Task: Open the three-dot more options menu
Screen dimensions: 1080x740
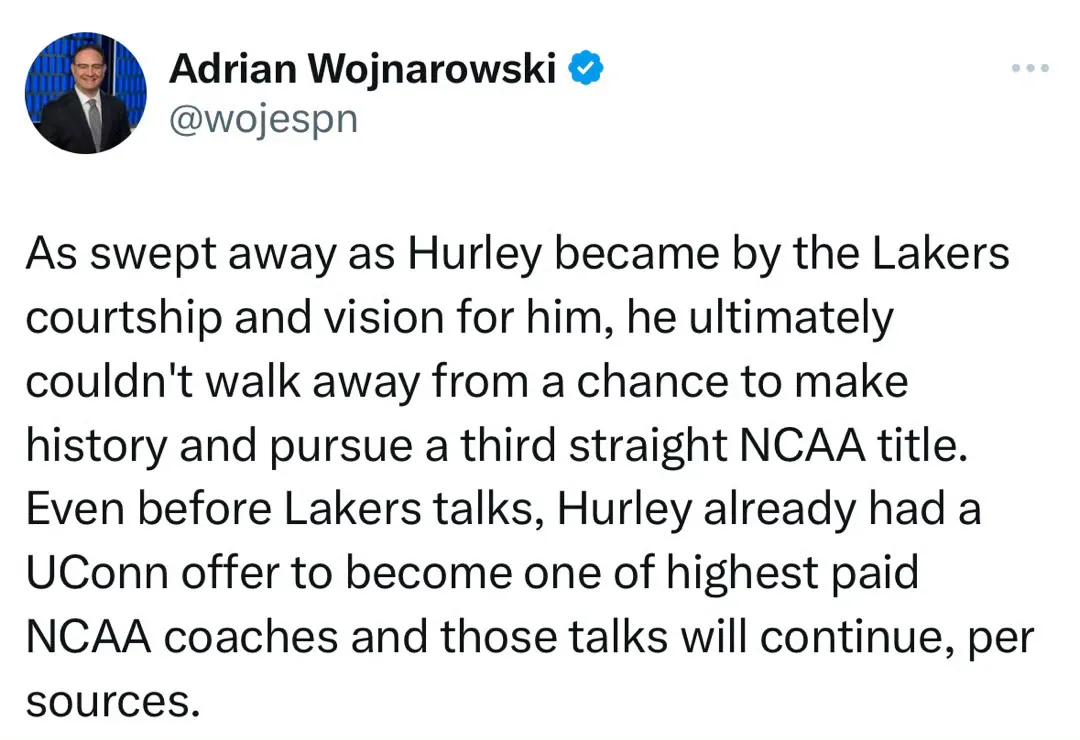Action: click(1030, 68)
